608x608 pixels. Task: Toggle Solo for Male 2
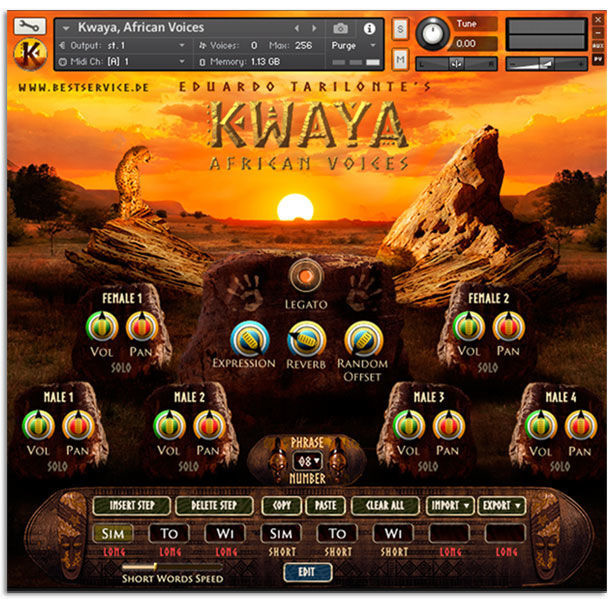tap(188, 466)
